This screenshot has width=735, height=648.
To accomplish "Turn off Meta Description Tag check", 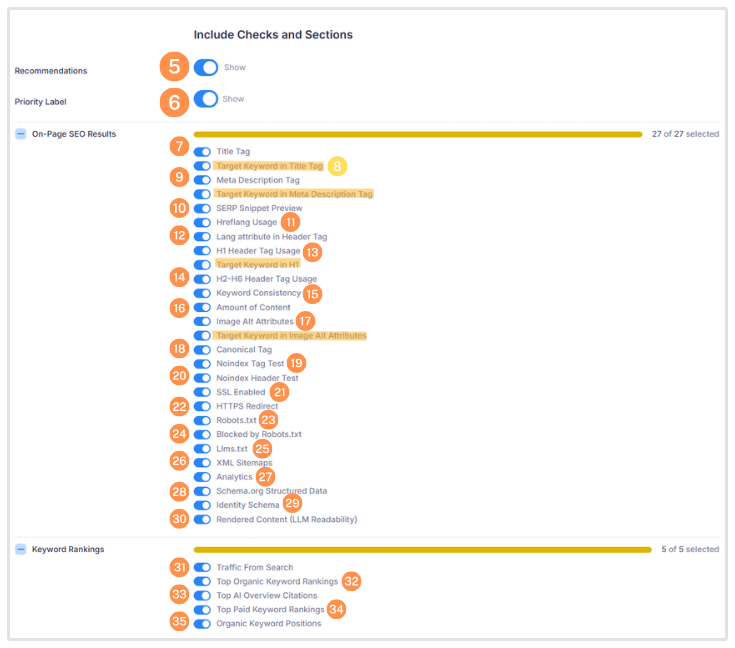I will coord(202,180).
